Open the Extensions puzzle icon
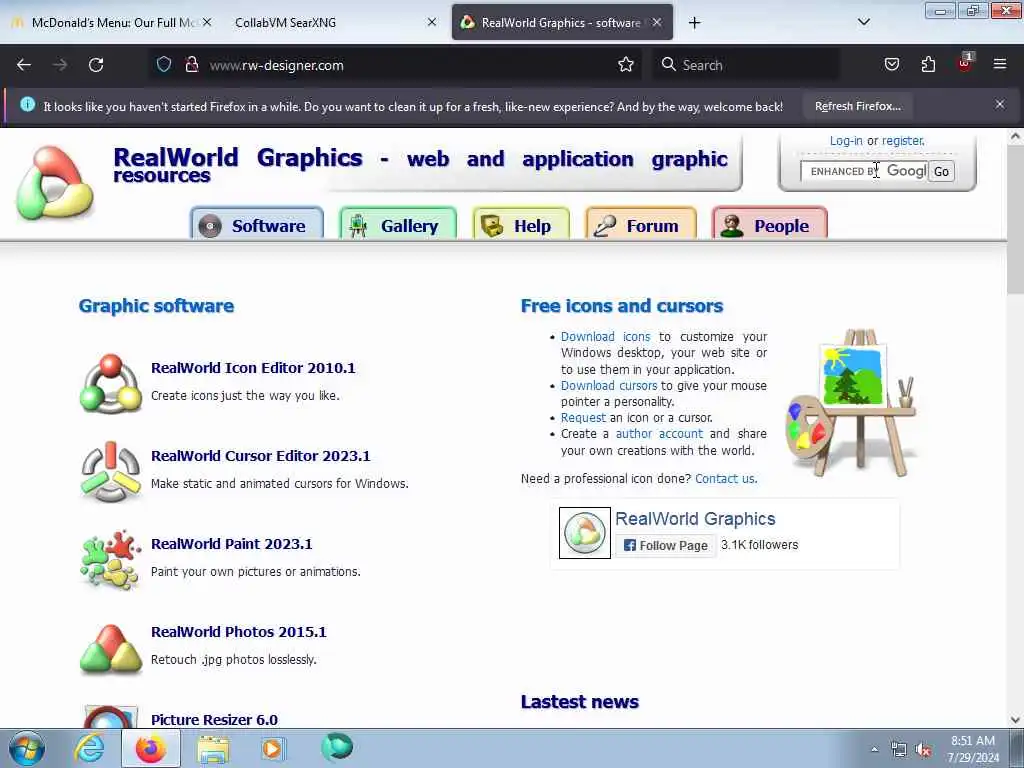1024x768 pixels. 928,65
